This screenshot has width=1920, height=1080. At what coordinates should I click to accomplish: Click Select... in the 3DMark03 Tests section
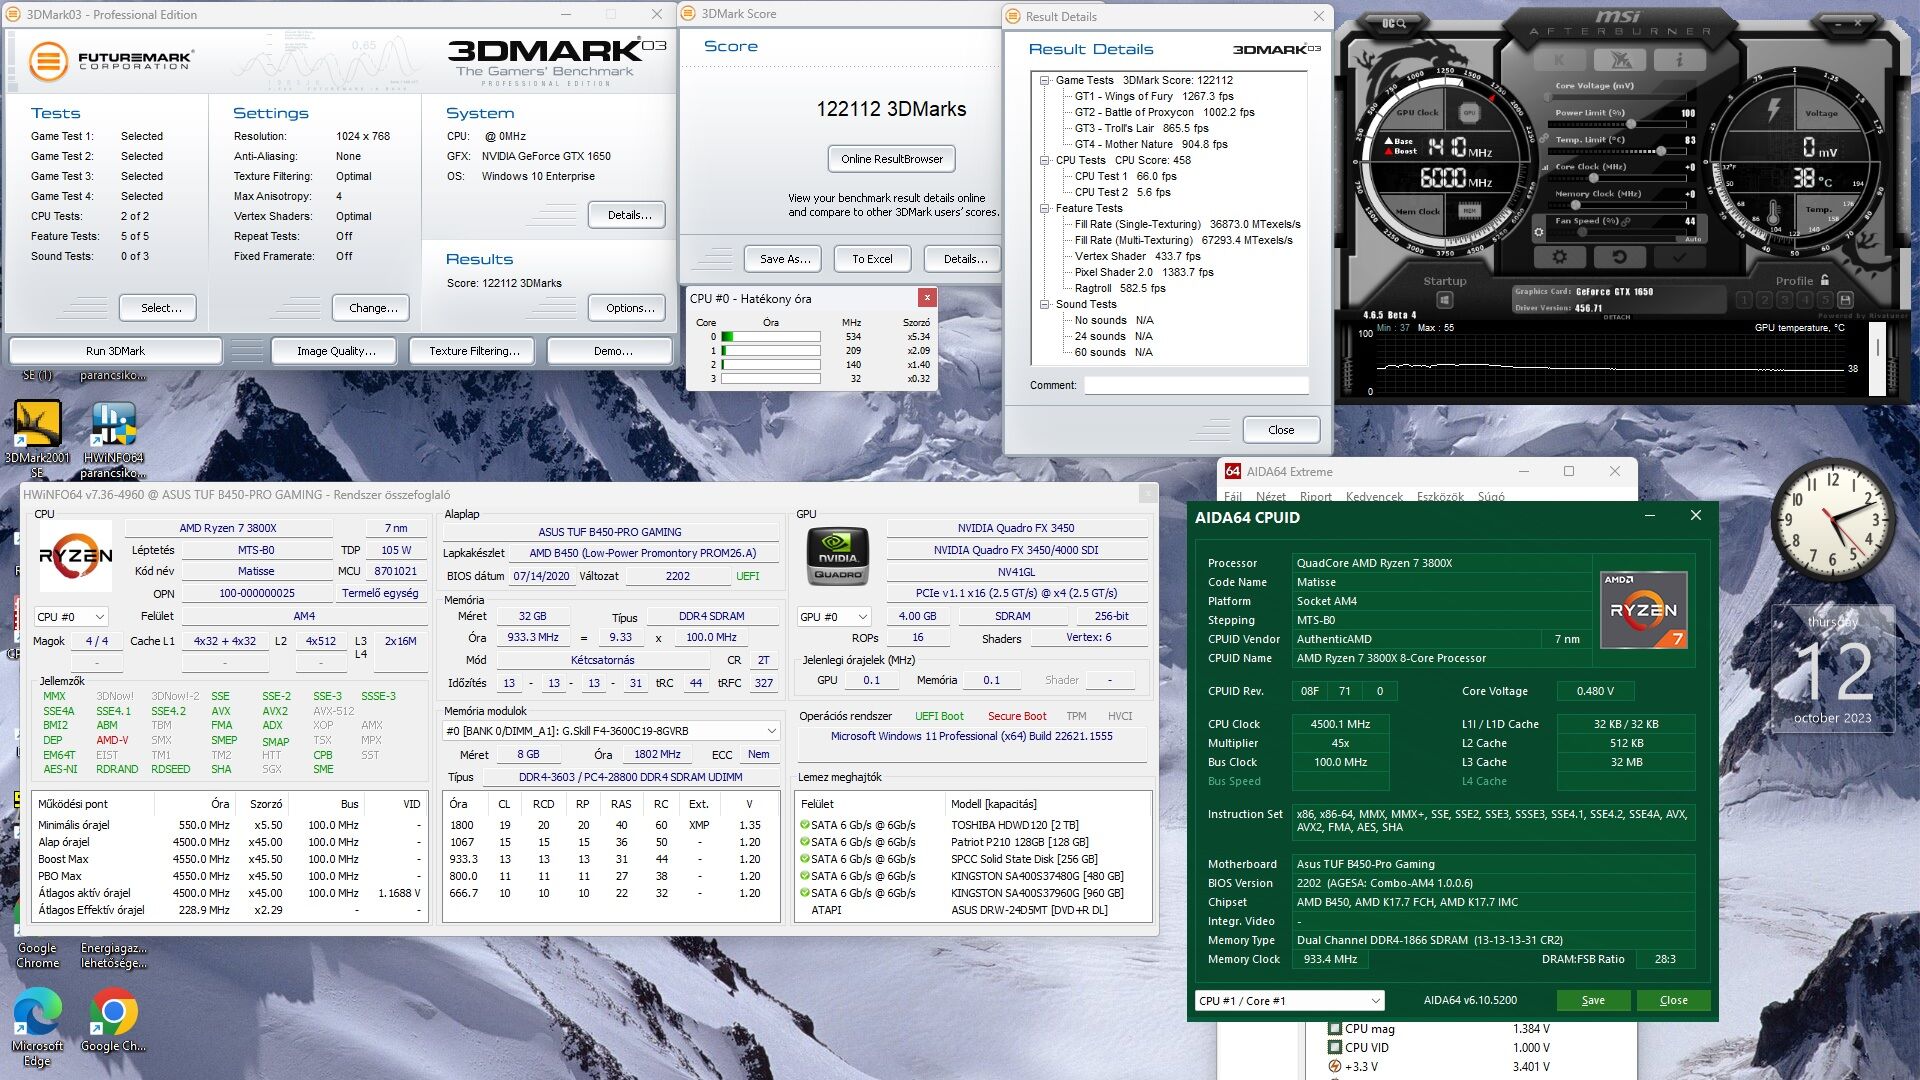pyautogui.click(x=157, y=308)
